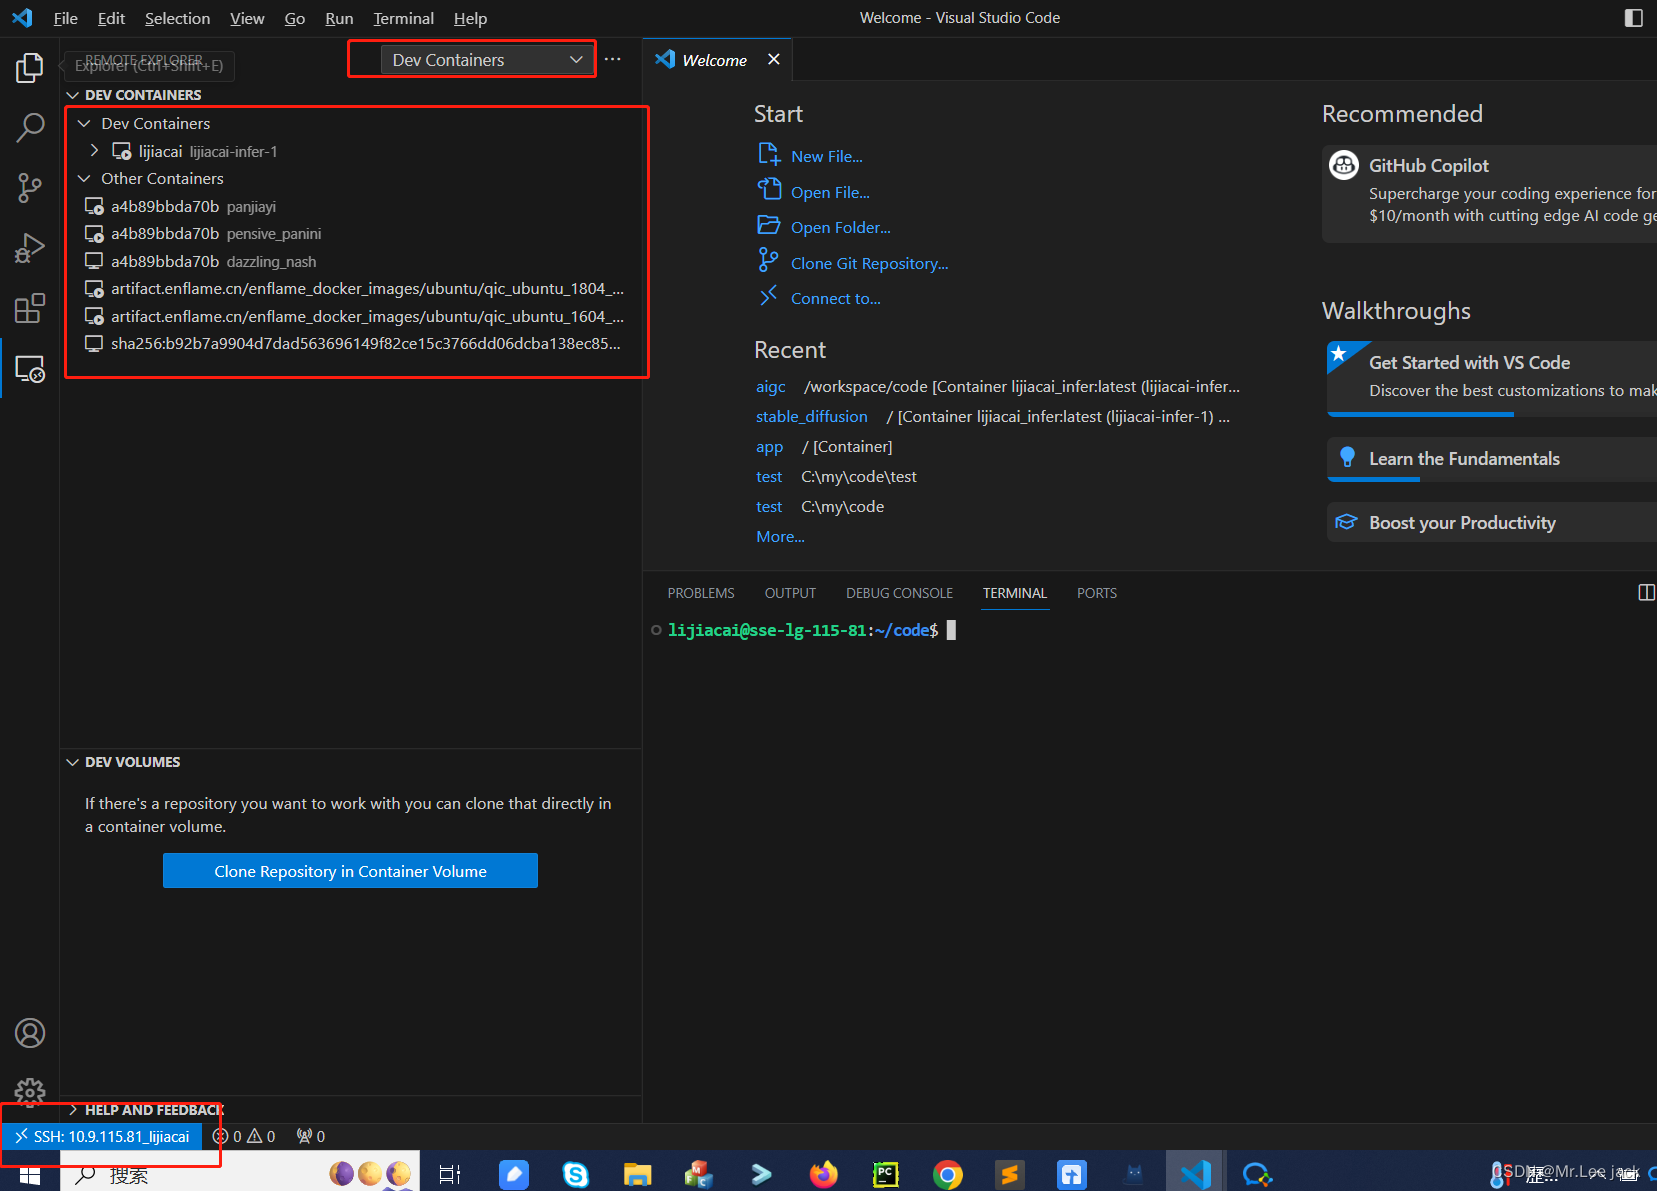Expand the lijiacai container node
1657x1191 pixels.
[94, 151]
